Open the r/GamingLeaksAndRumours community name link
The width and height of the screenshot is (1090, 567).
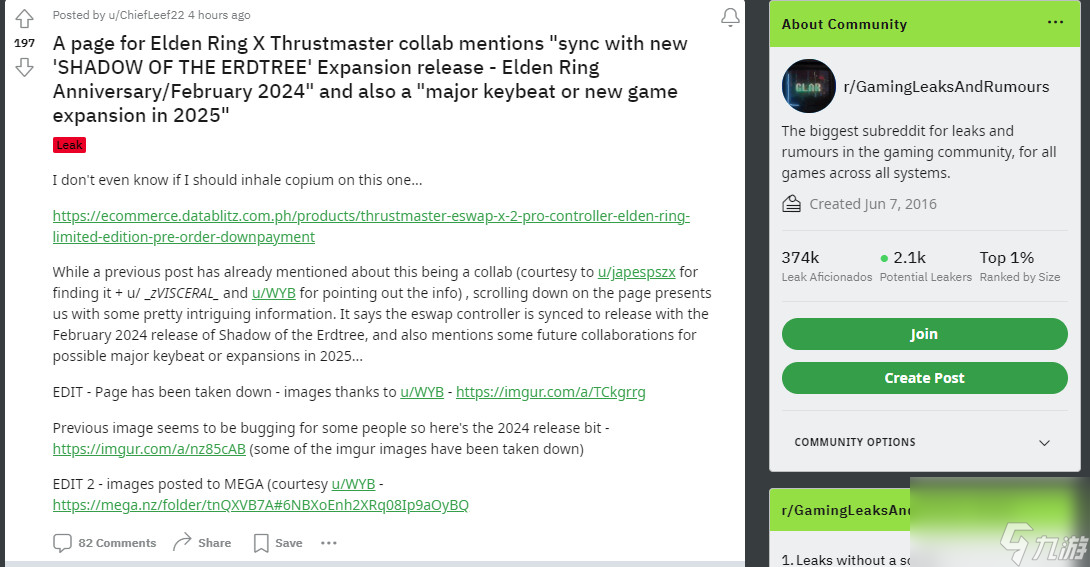click(x=946, y=86)
